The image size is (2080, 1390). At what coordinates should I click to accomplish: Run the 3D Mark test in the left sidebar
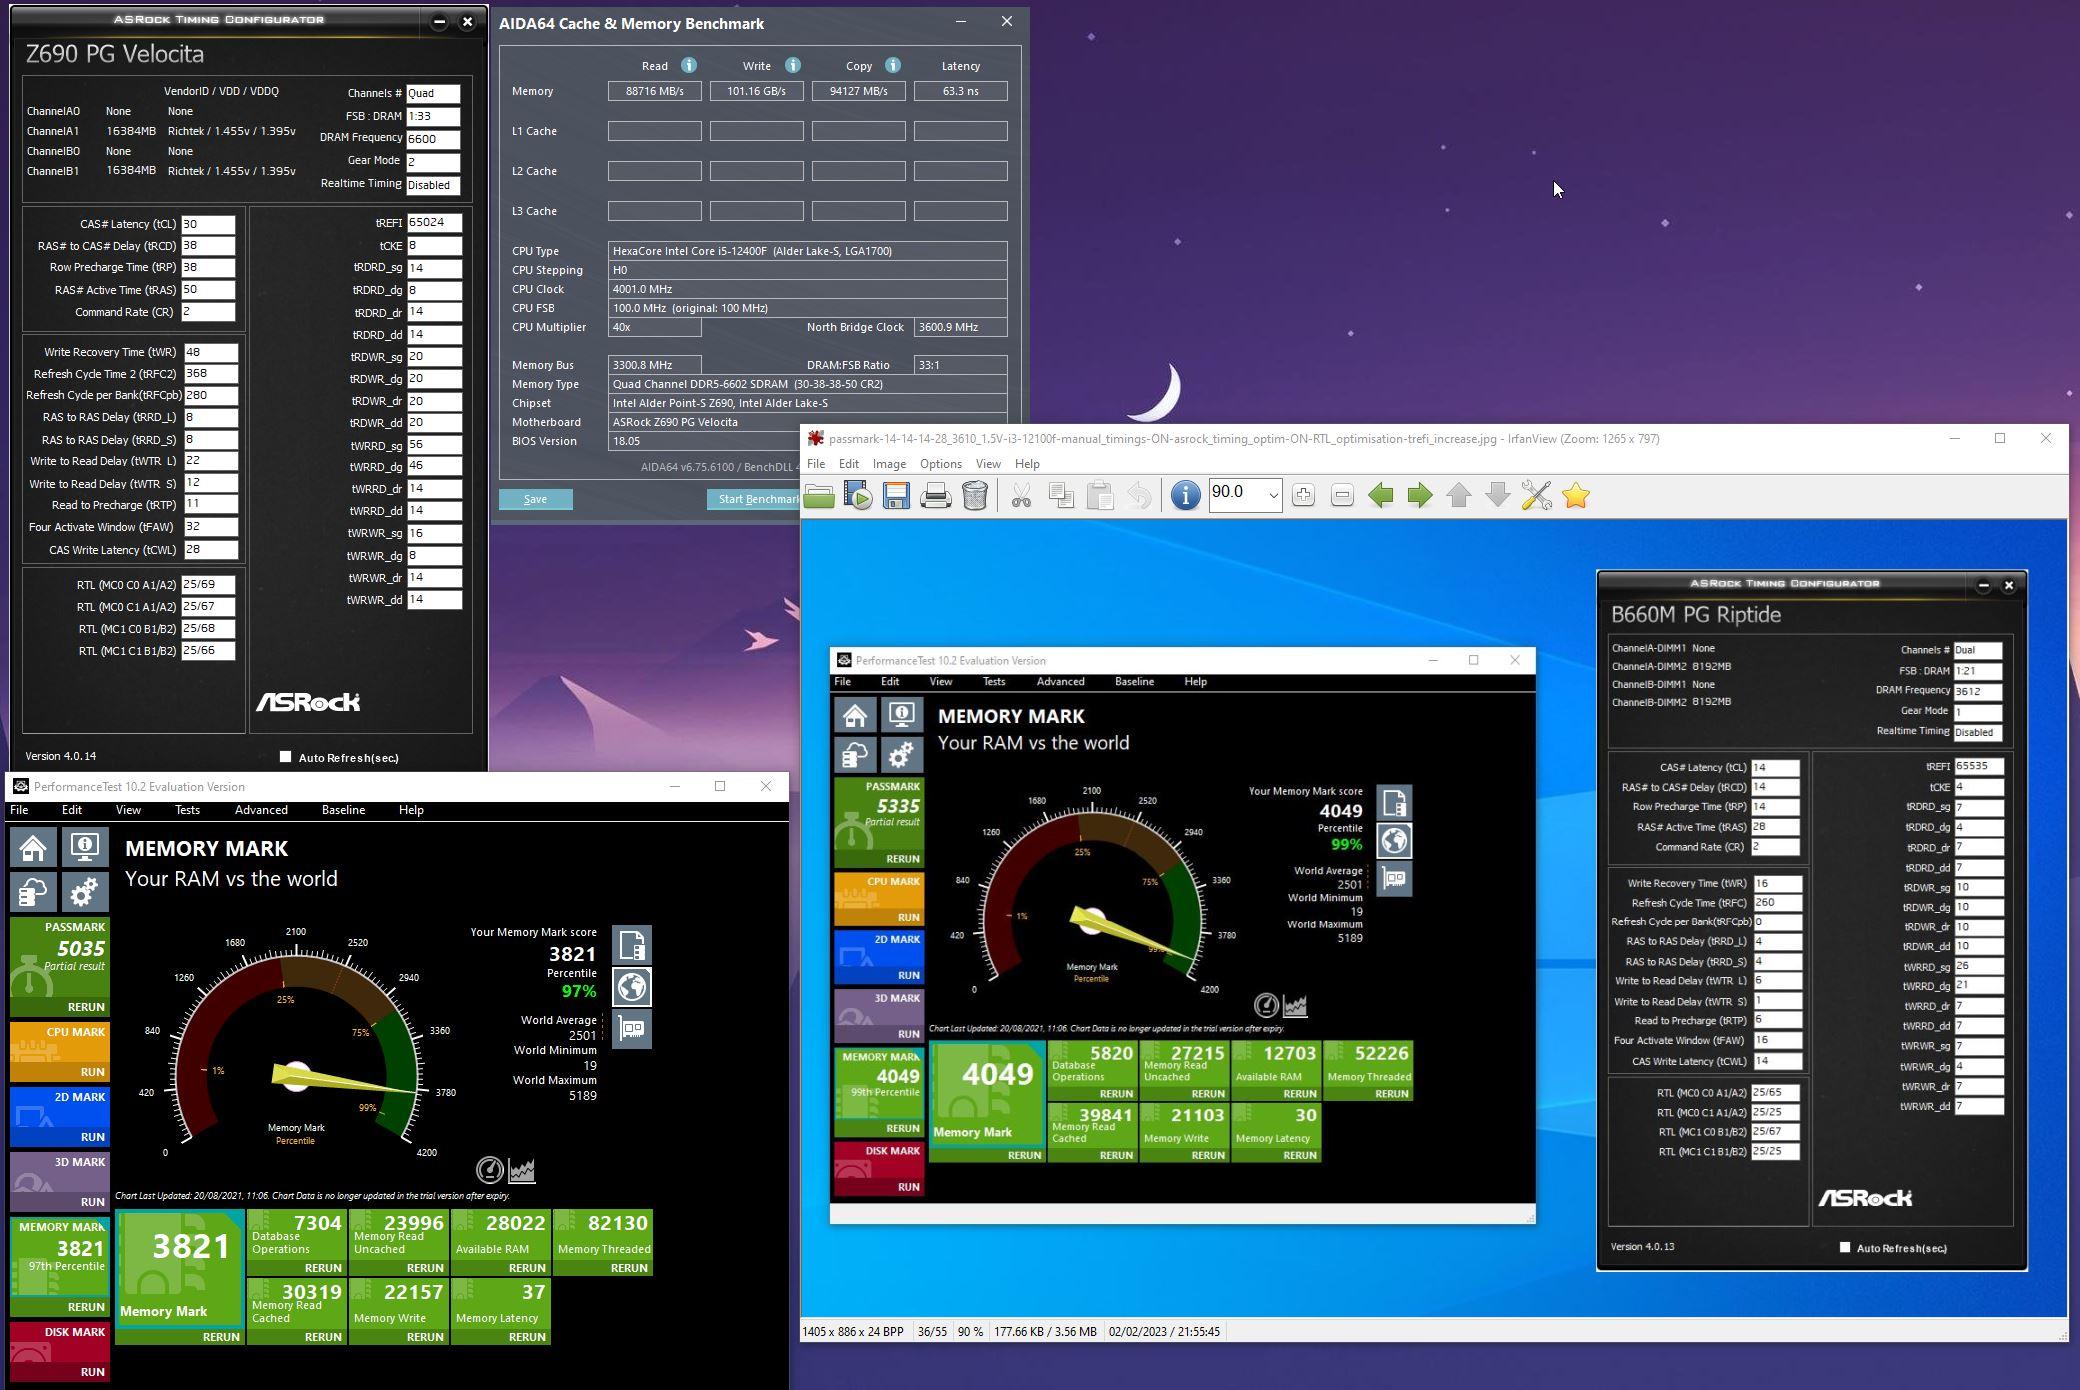click(93, 1202)
